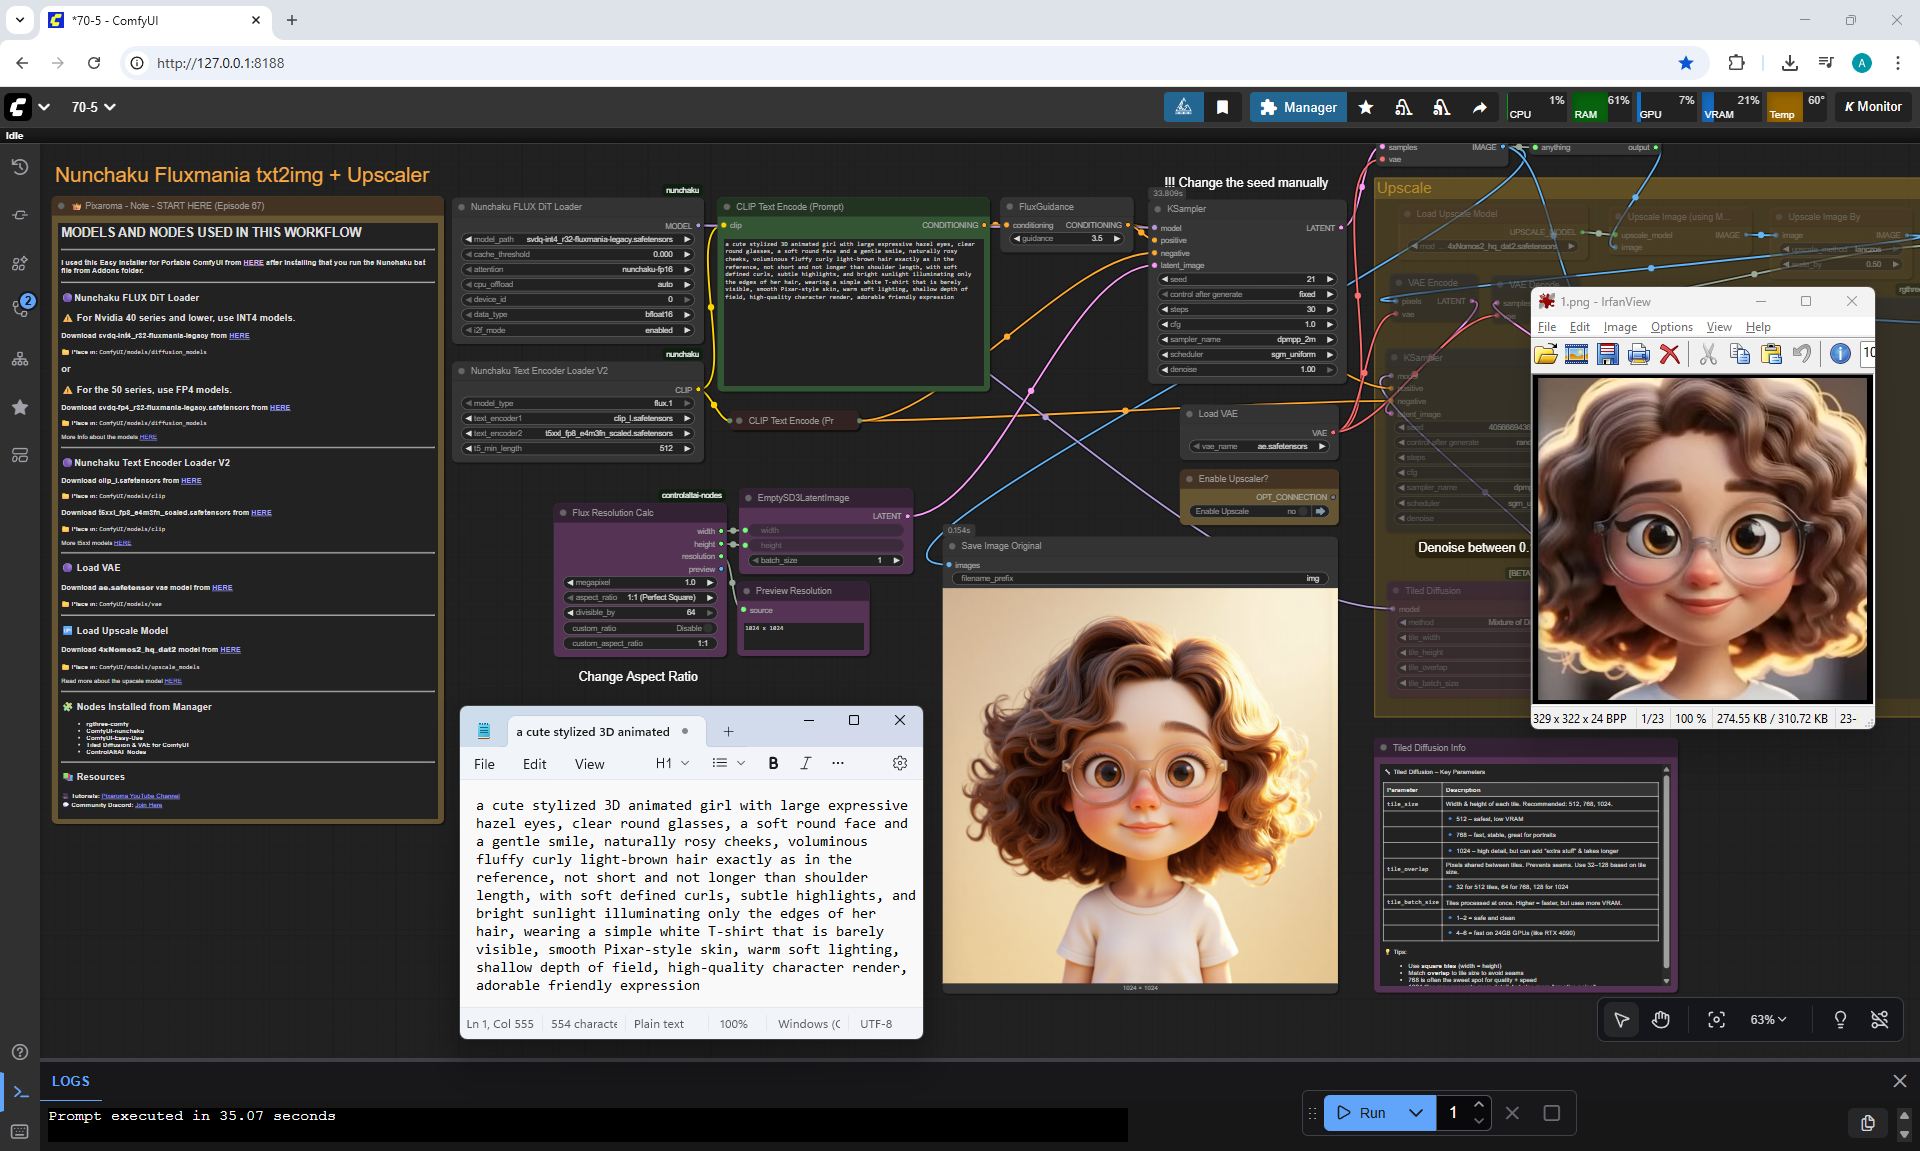This screenshot has width=1920, height=1151.
Task: Open the Edit menu in Notepad
Action: click(x=534, y=764)
